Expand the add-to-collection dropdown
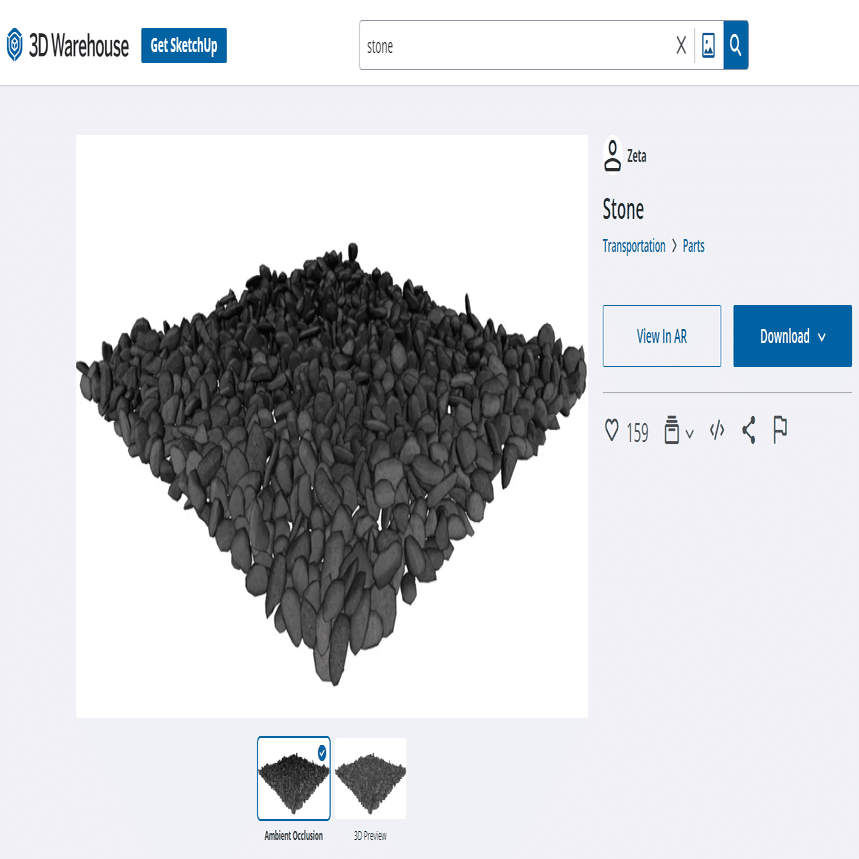The width and height of the screenshot is (859, 859). click(679, 431)
